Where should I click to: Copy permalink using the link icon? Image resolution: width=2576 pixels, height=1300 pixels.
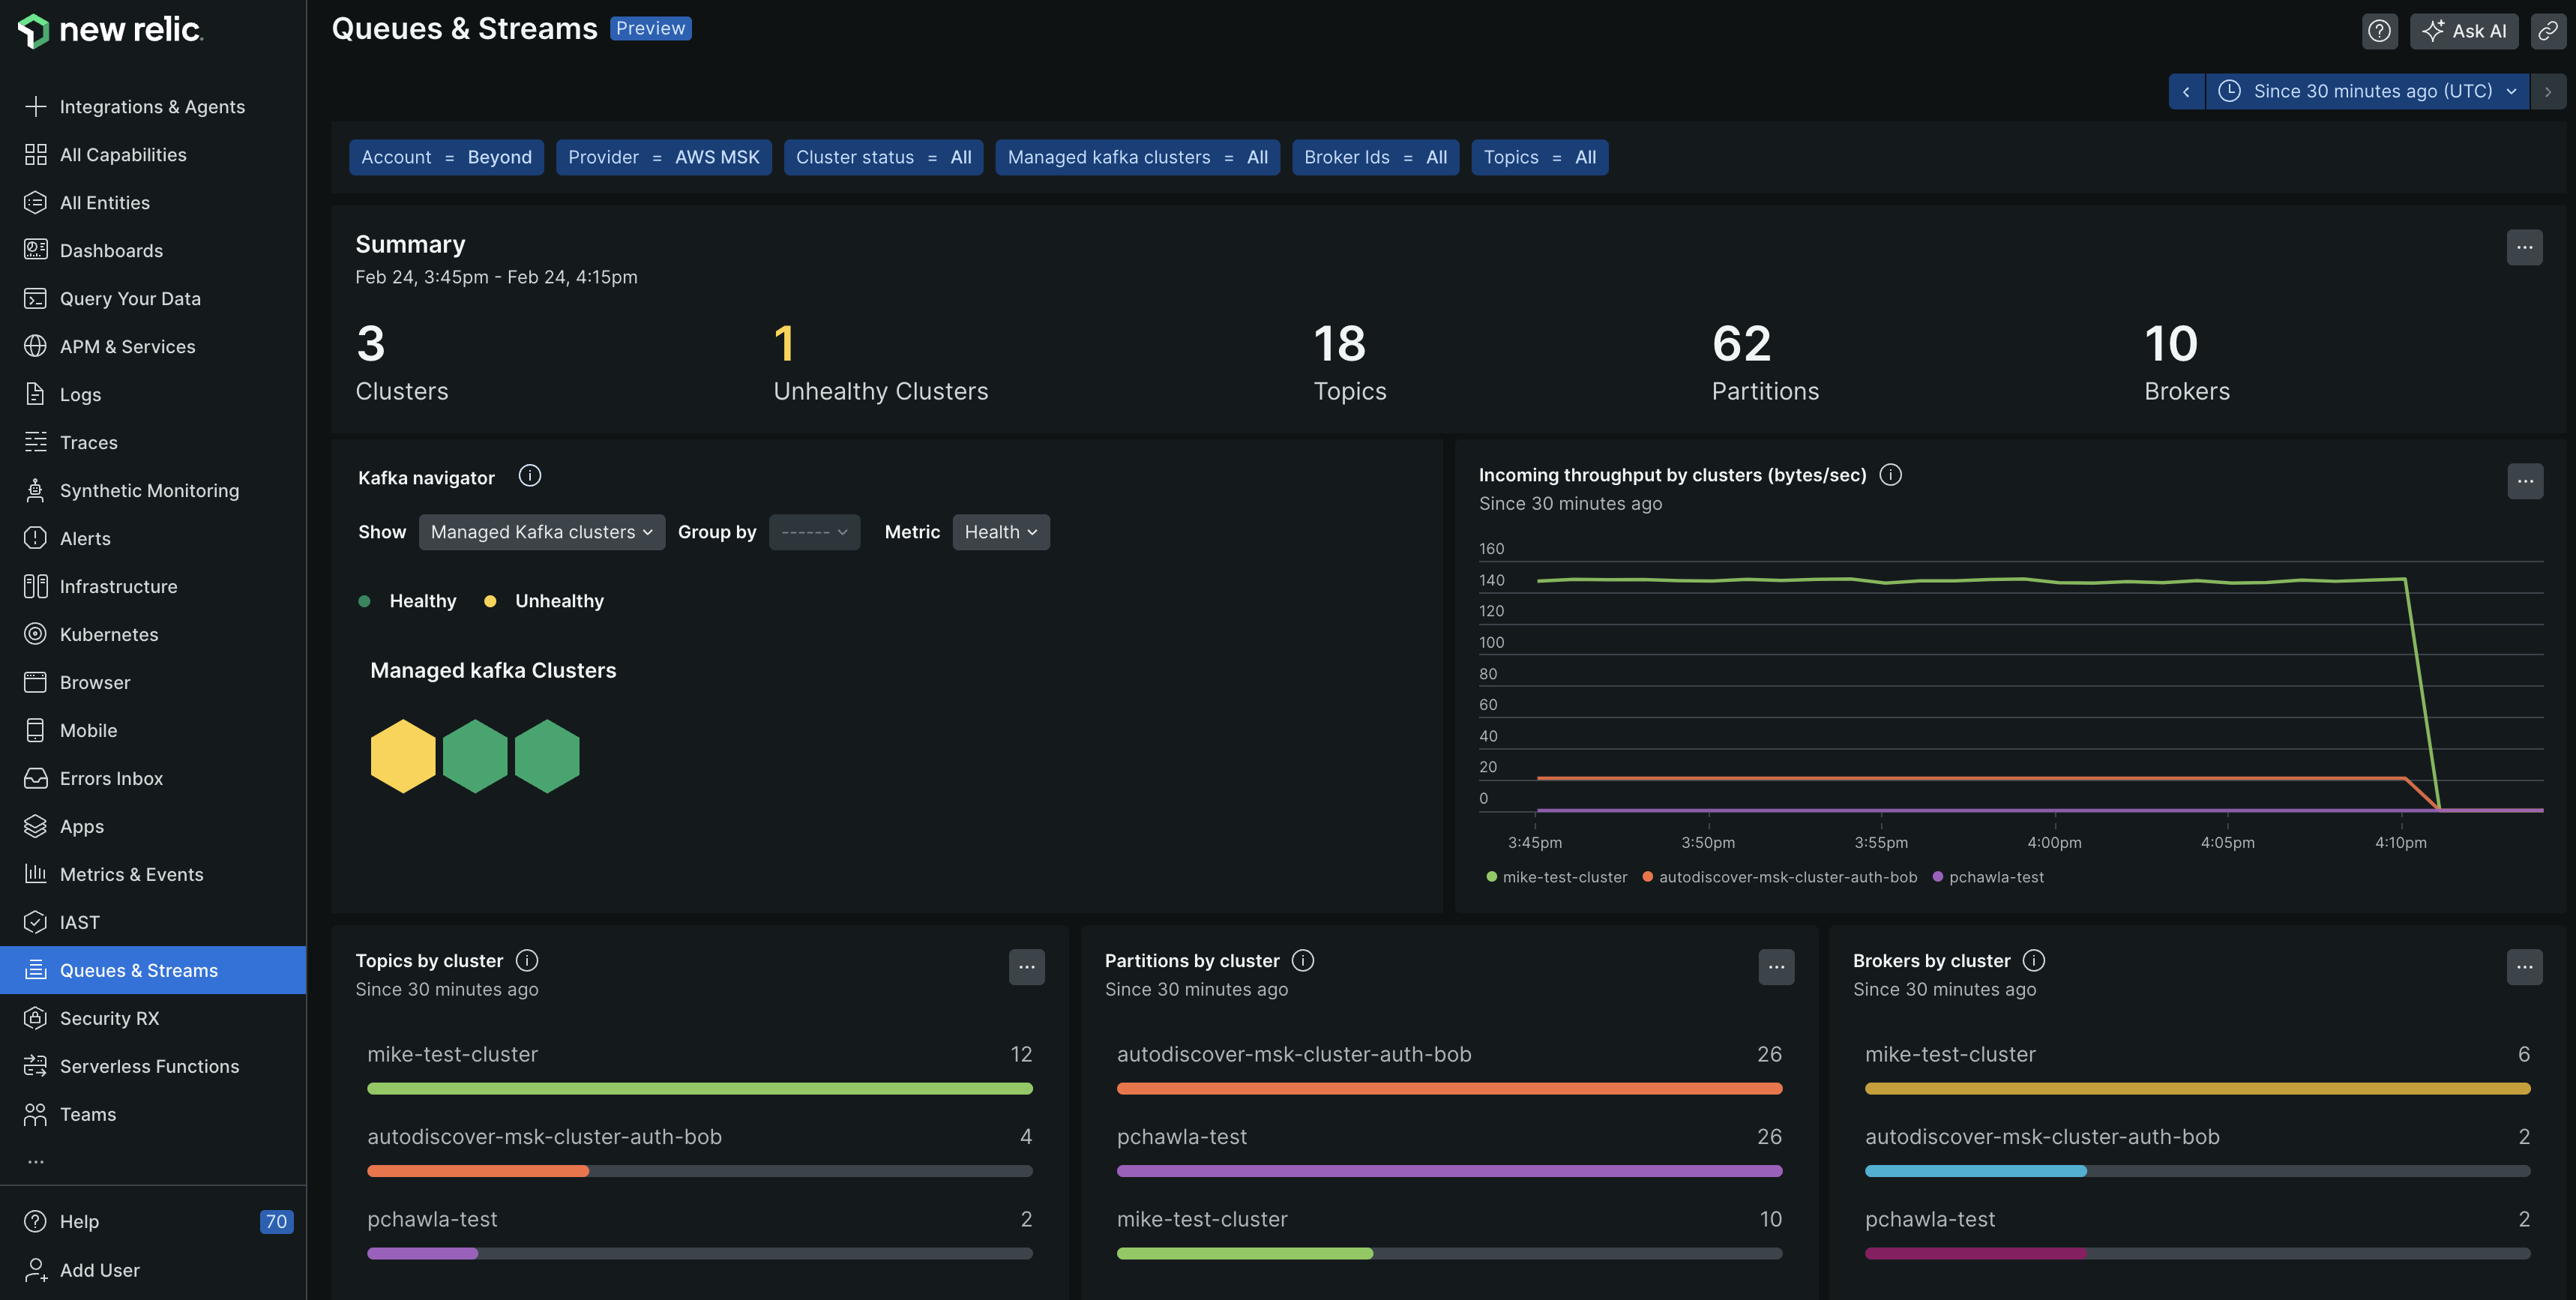pyautogui.click(x=2547, y=31)
